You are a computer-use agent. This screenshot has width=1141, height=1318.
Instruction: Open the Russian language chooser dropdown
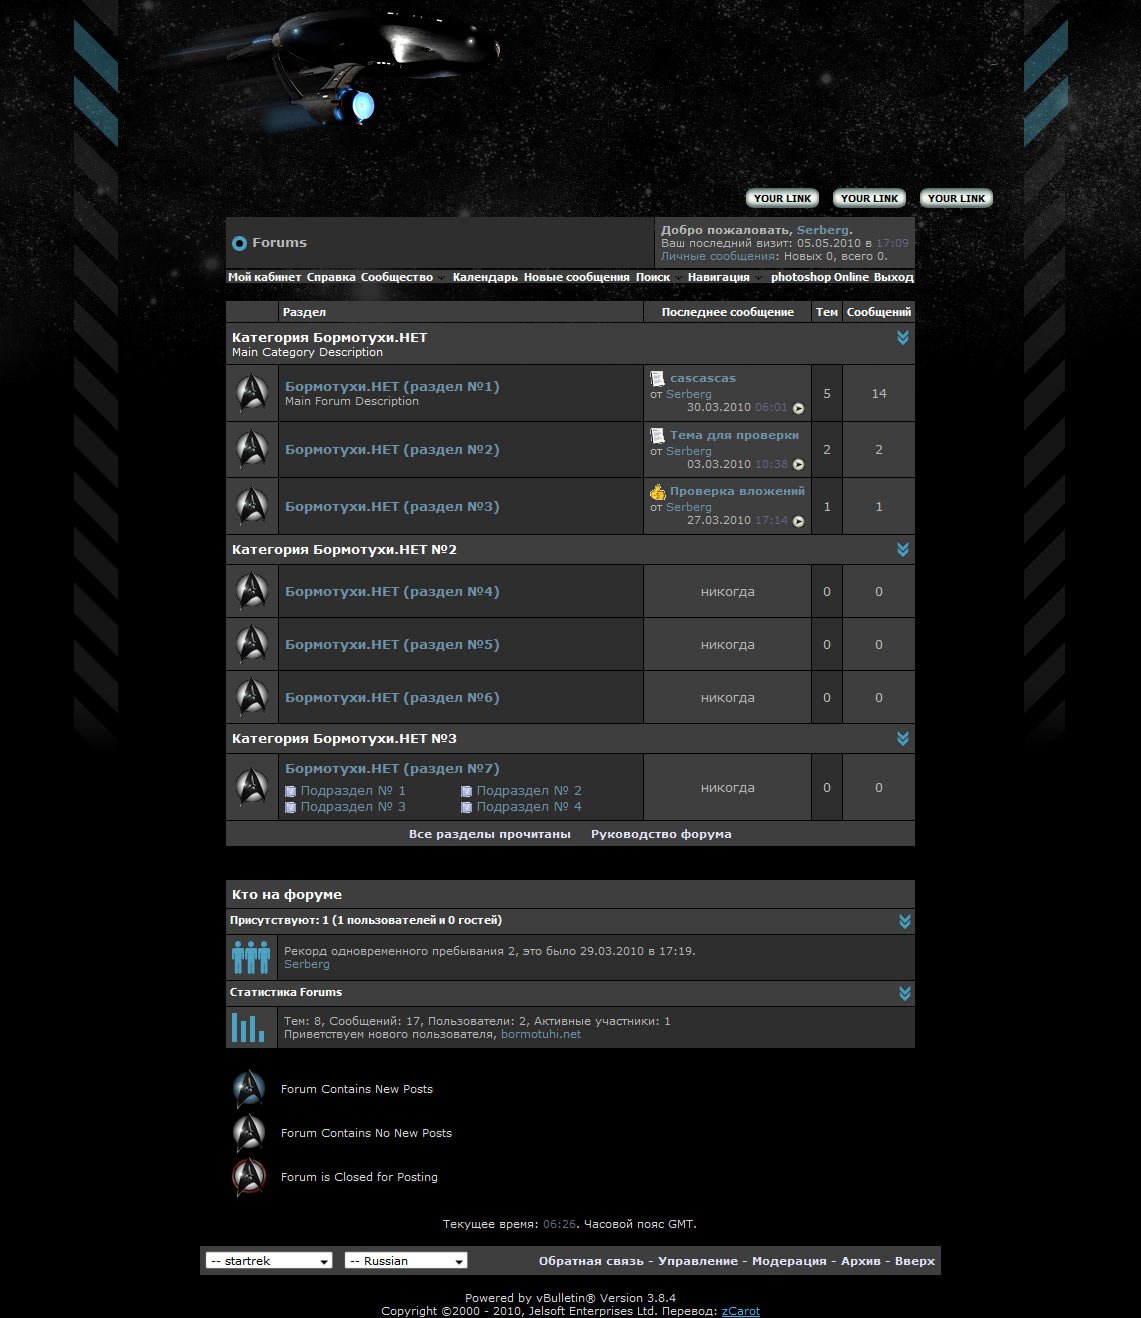[x=406, y=1261]
